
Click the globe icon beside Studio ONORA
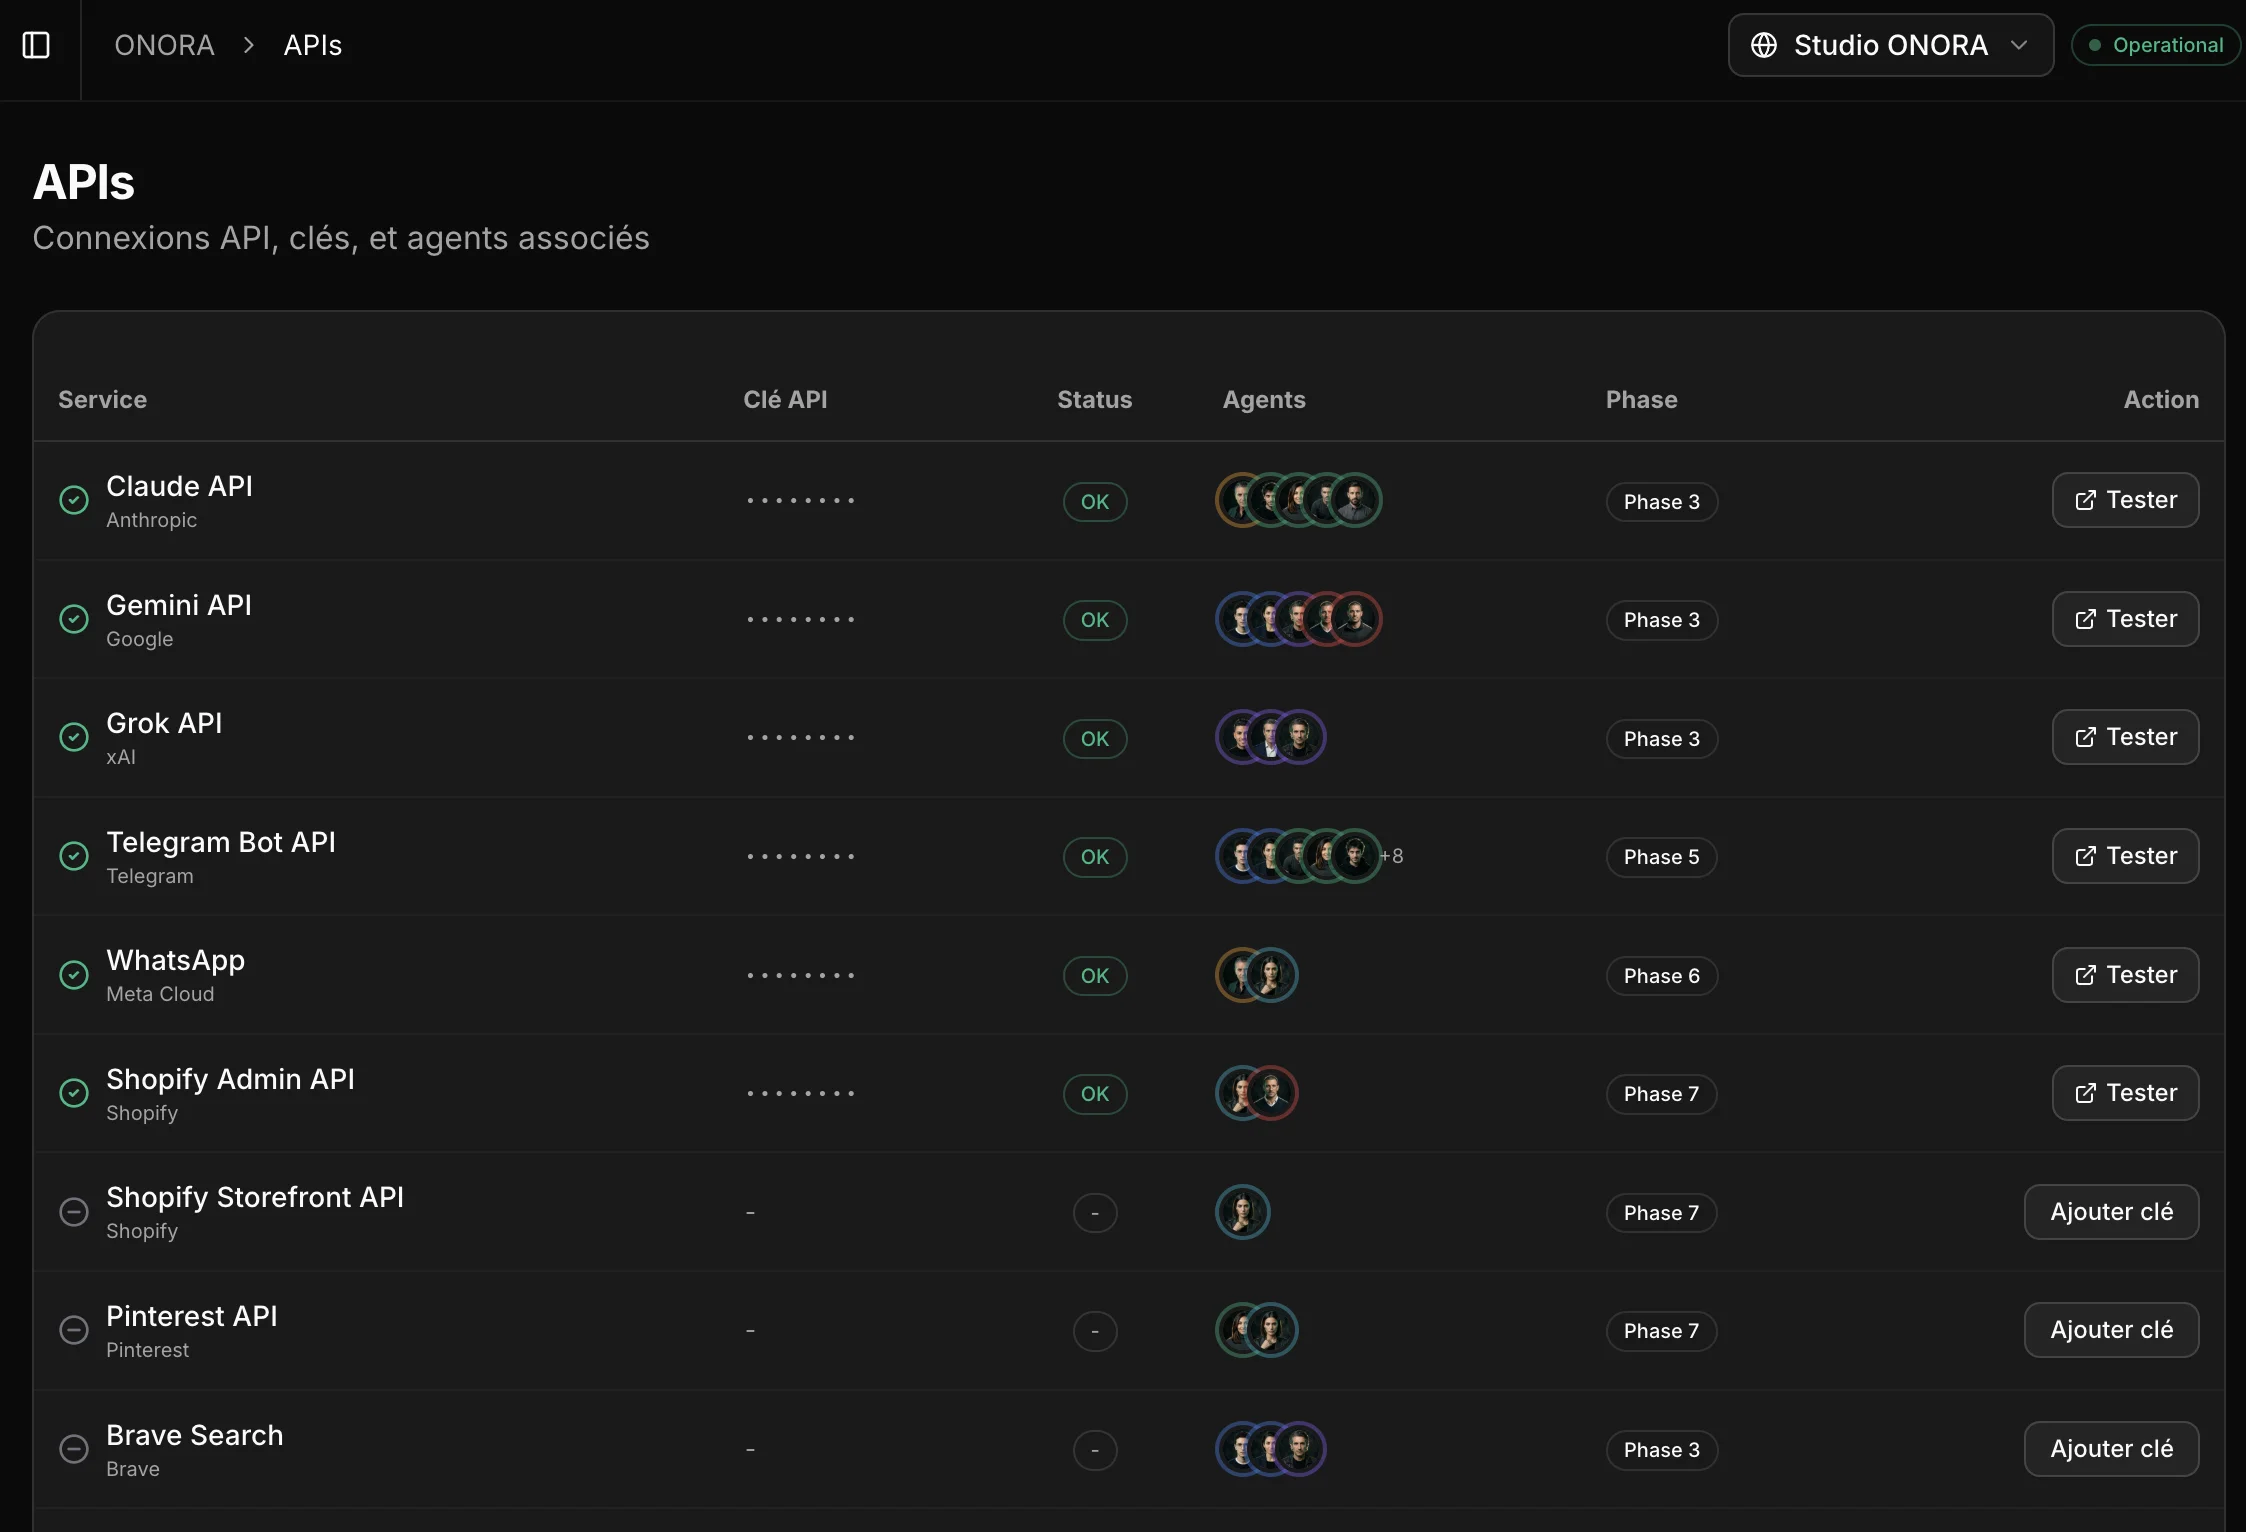tap(1764, 45)
